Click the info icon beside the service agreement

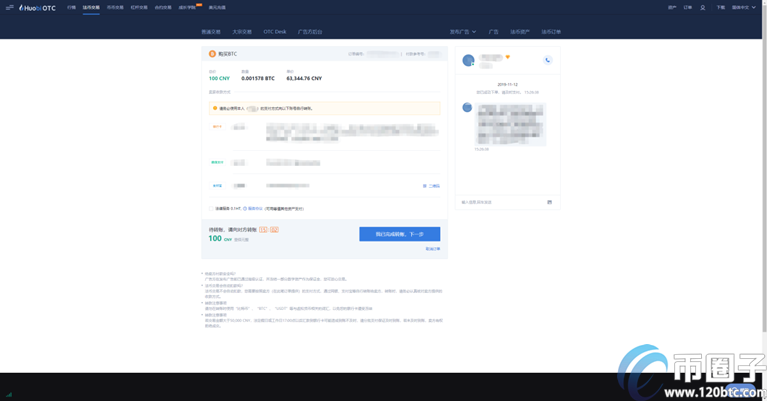245,209
